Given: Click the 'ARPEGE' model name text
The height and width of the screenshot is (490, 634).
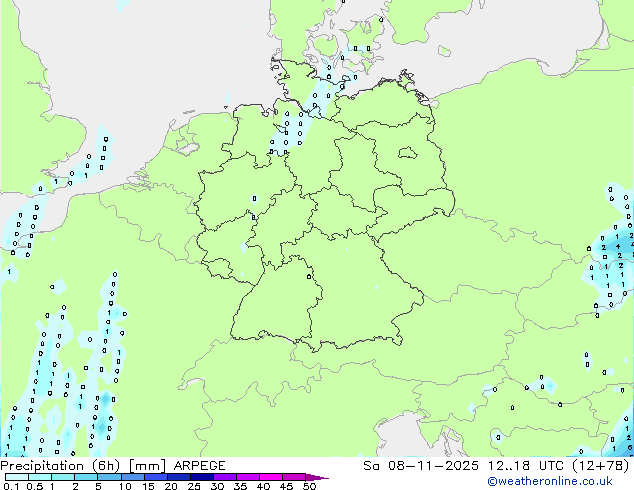Looking at the screenshot, I should (199, 466).
